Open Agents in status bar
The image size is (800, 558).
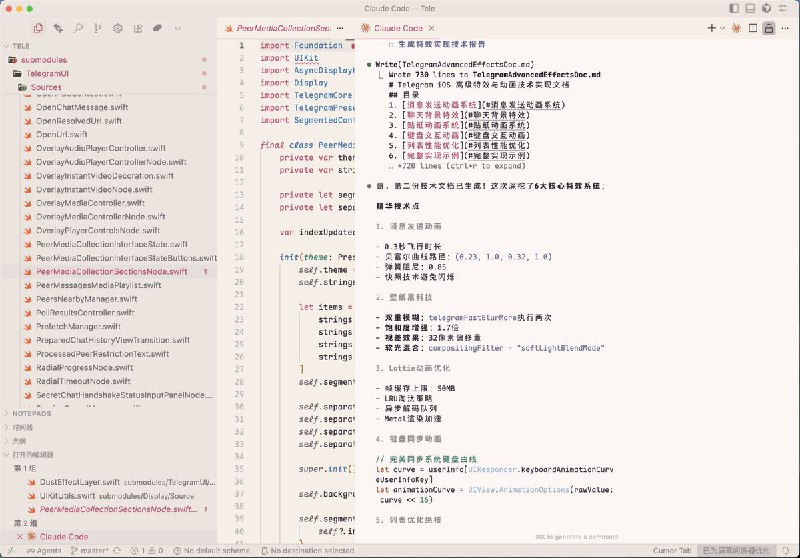point(44,551)
